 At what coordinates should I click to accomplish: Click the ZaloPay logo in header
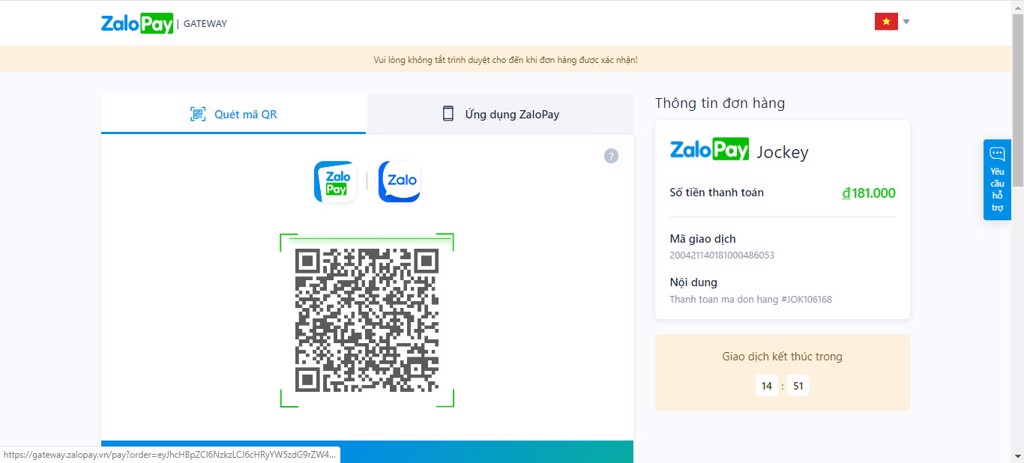click(137, 24)
